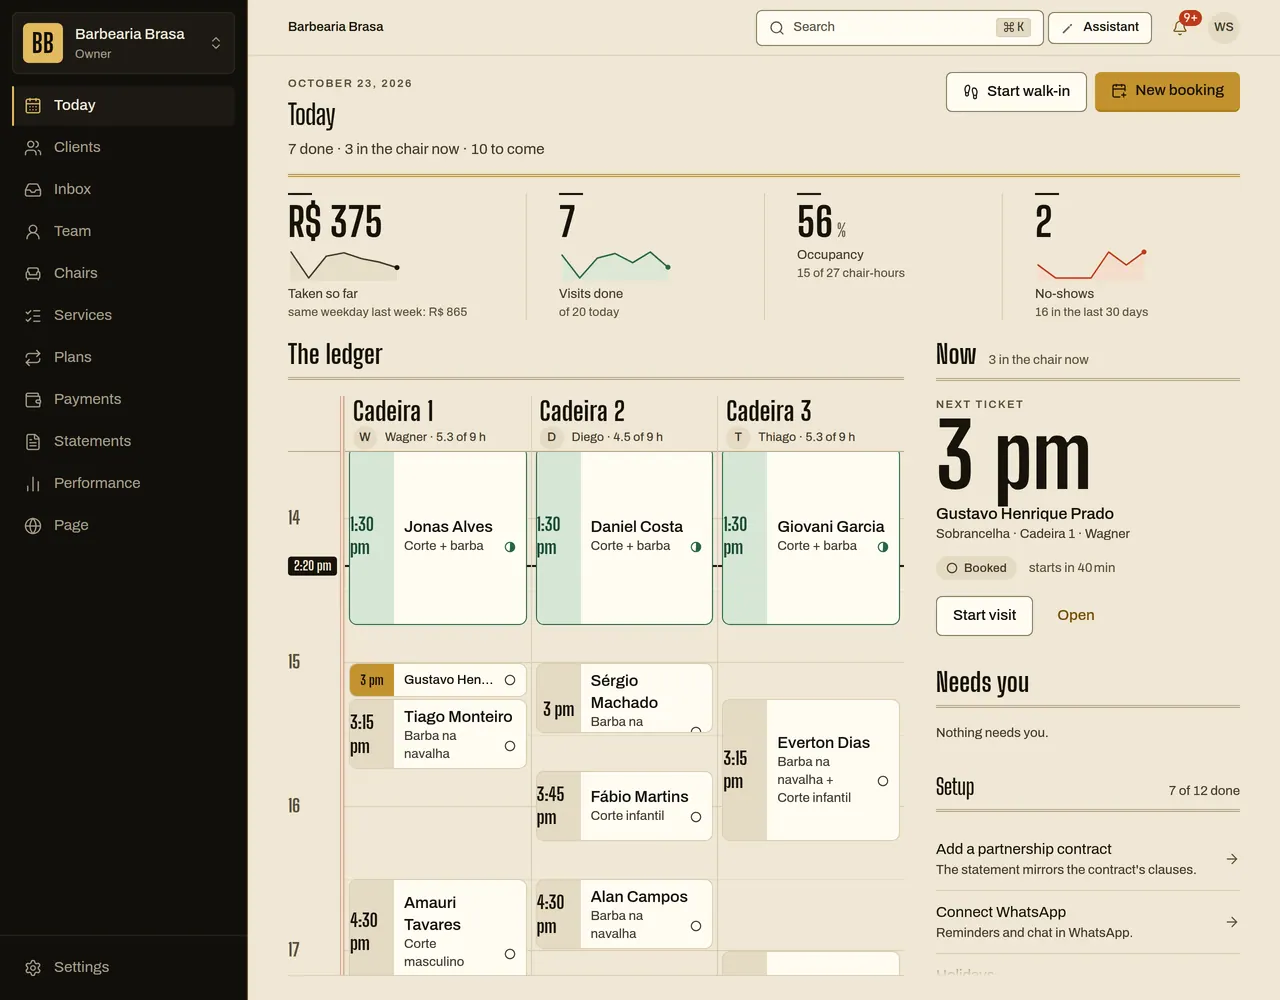Screen dimensions: 1280x1000
Task: Toggle status circle on Tiago Monteiro
Action: (x=510, y=746)
